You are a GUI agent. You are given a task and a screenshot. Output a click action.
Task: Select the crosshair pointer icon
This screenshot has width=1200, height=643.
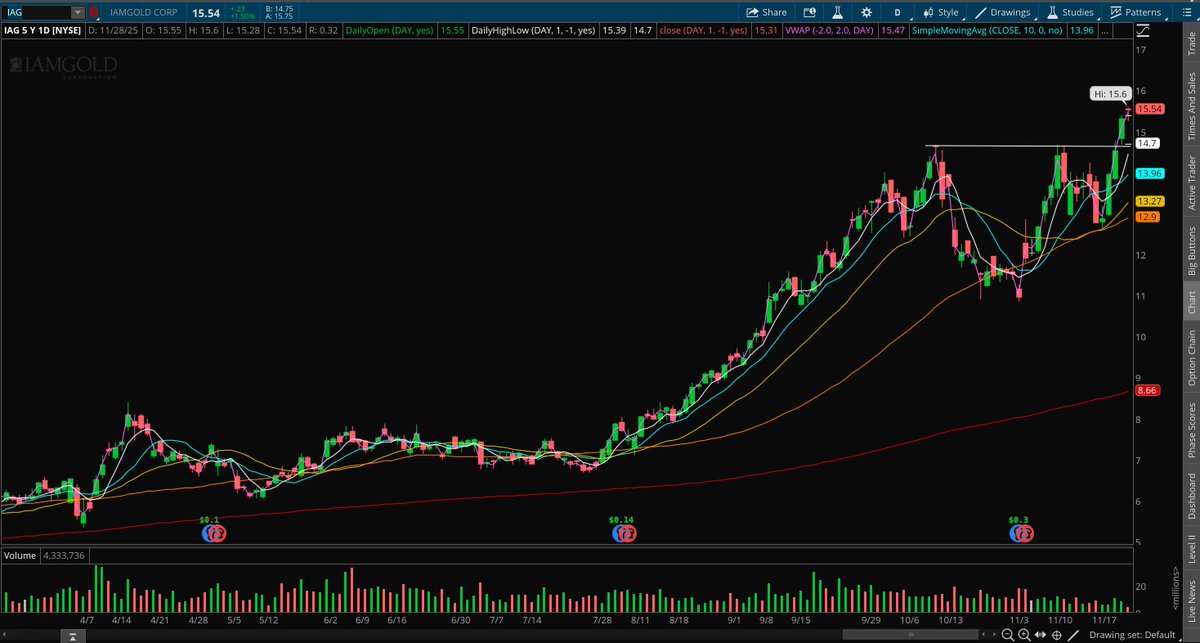click(x=1057, y=635)
